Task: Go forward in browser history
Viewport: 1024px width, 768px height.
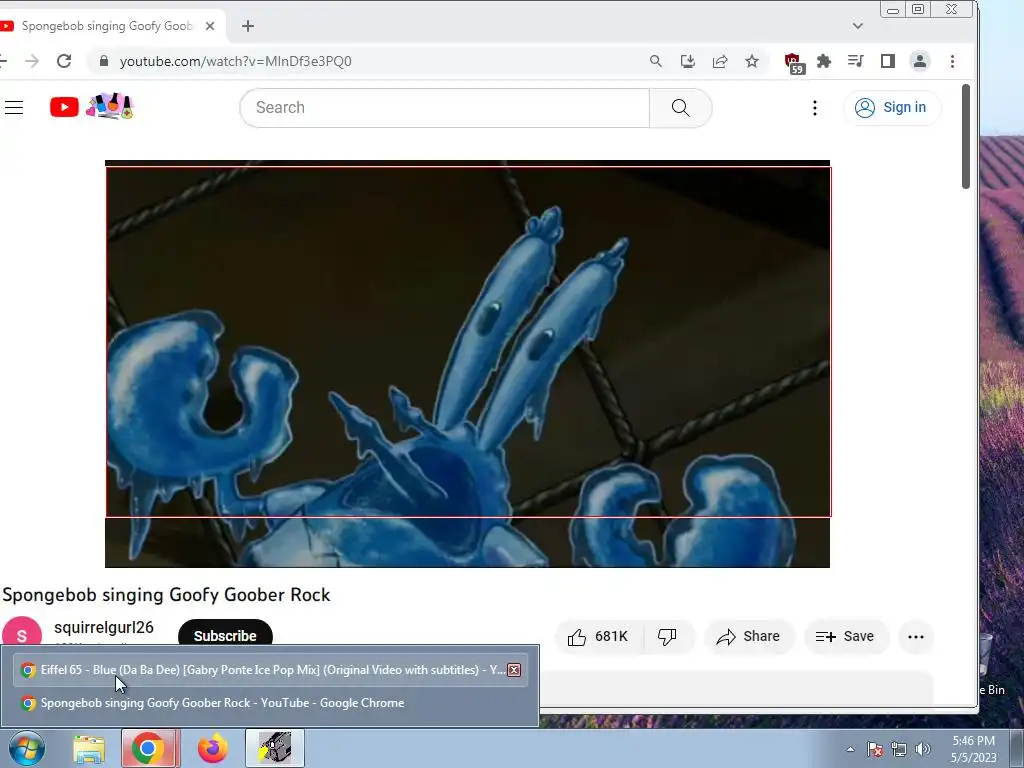Action: (x=31, y=61)
